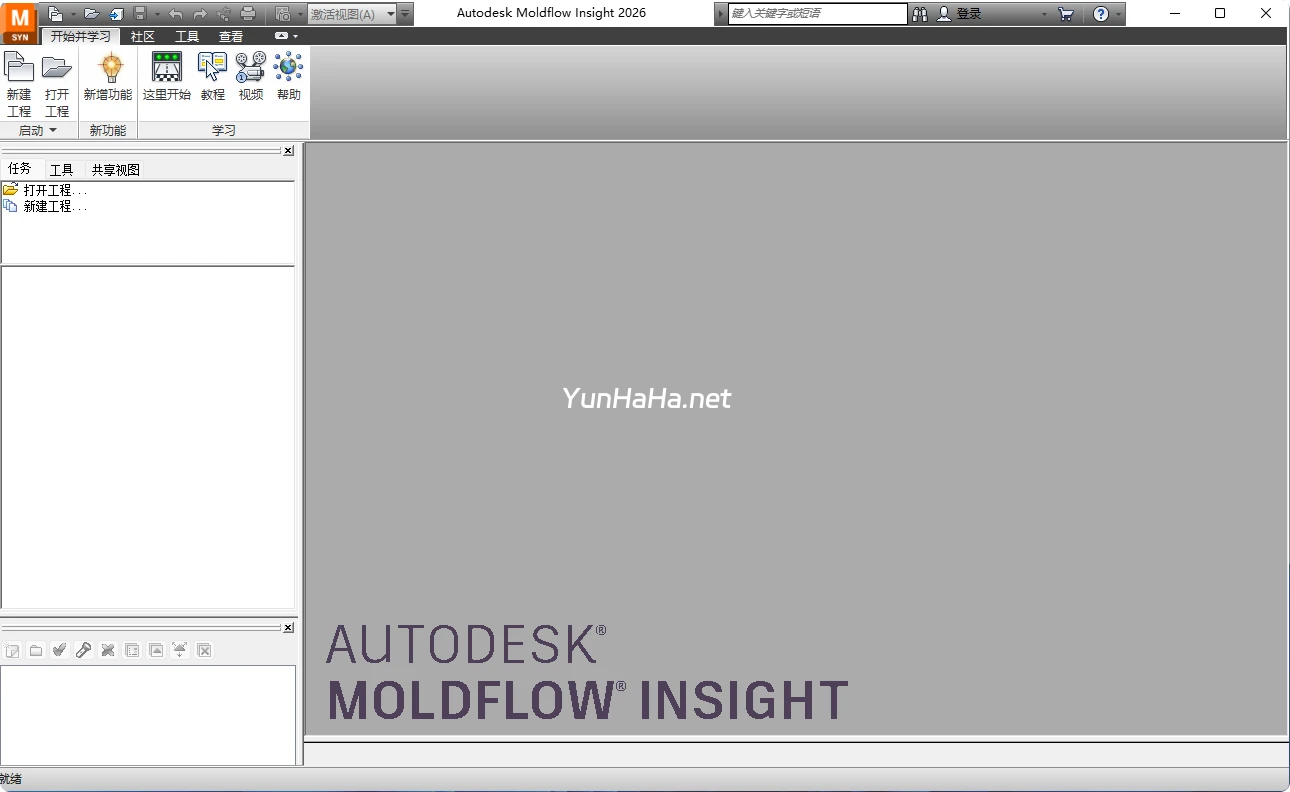Switch to the Community (社区) ribbon tab
The height and width of the screenshot is (792, 1290).
143,36
